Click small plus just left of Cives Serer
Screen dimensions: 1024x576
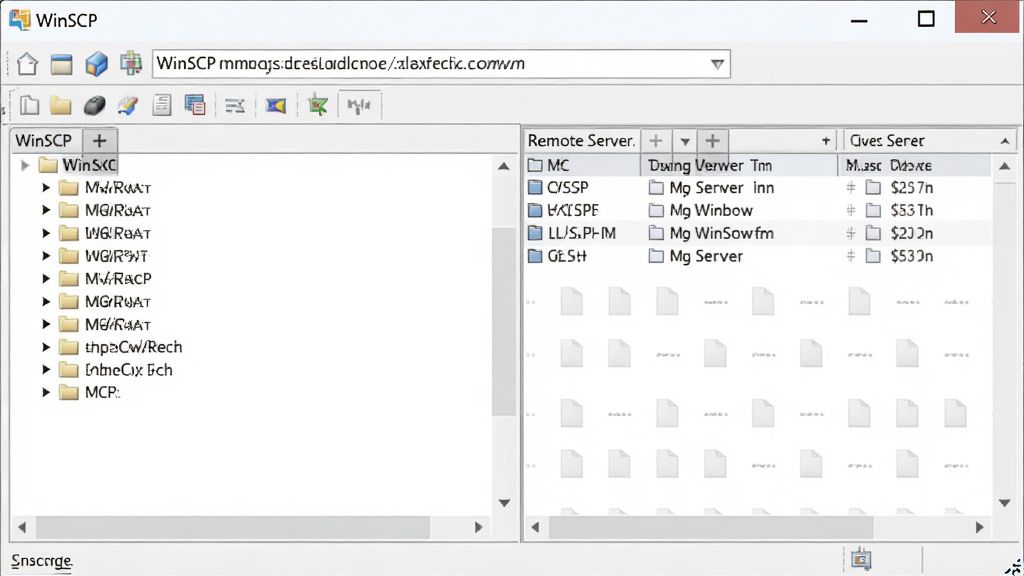point(826,140)
